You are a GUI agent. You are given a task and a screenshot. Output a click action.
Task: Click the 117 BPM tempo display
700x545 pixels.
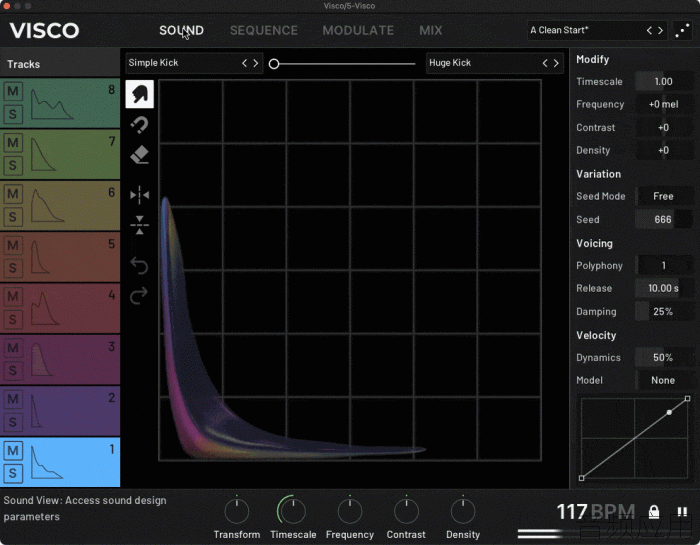click(596, 512)
